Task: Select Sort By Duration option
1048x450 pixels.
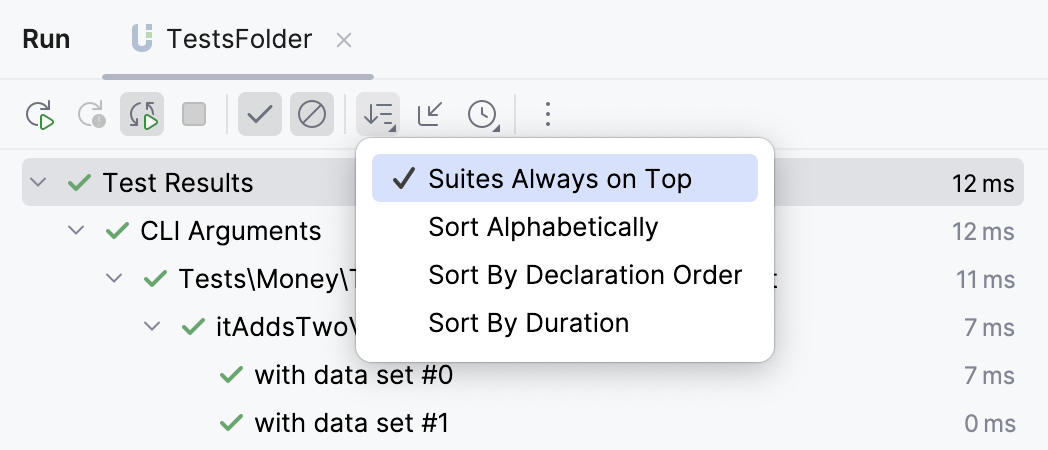Action: coord(528,323)
